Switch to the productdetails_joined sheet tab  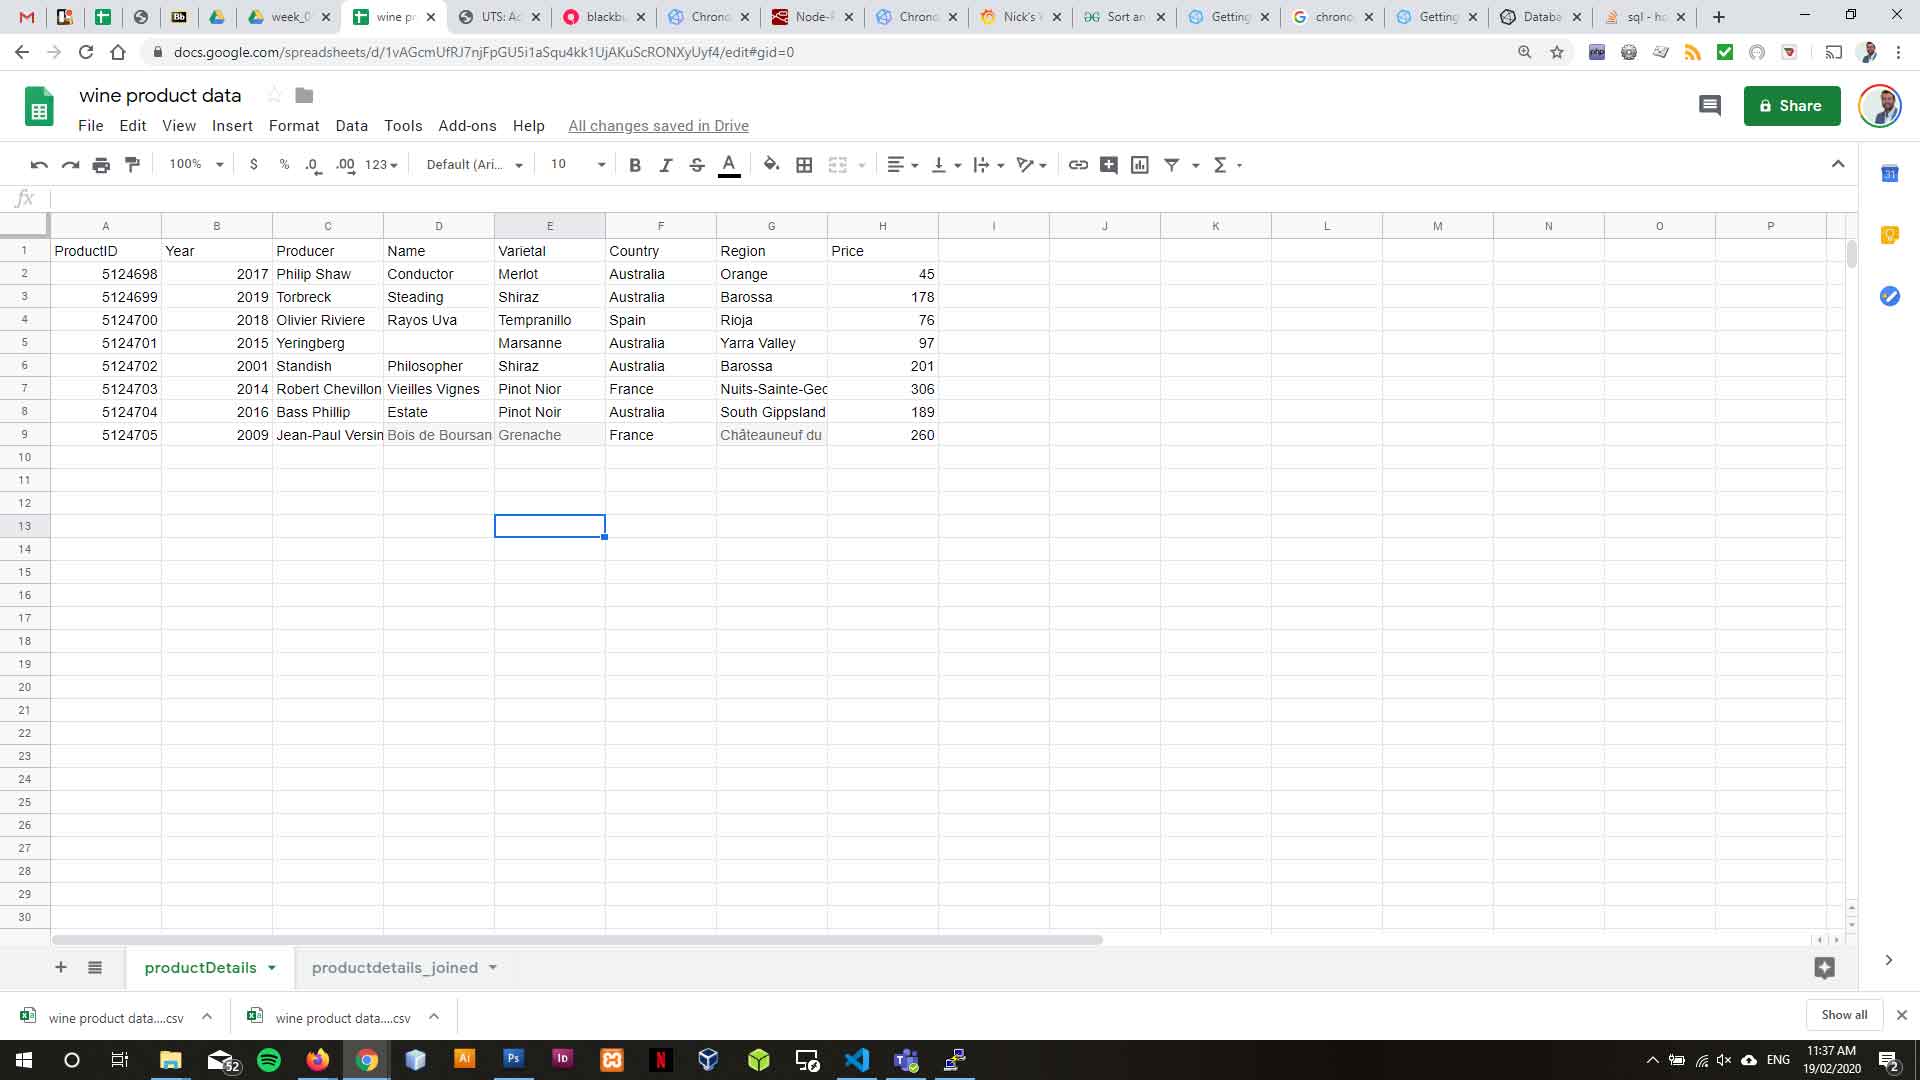394,967
